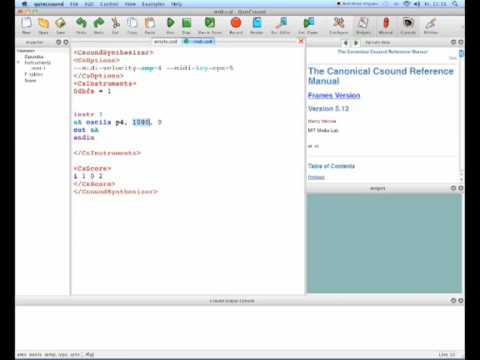This screenshot has width=480, height=360.
Task: Close the Inspector panel
Action: 66,42
